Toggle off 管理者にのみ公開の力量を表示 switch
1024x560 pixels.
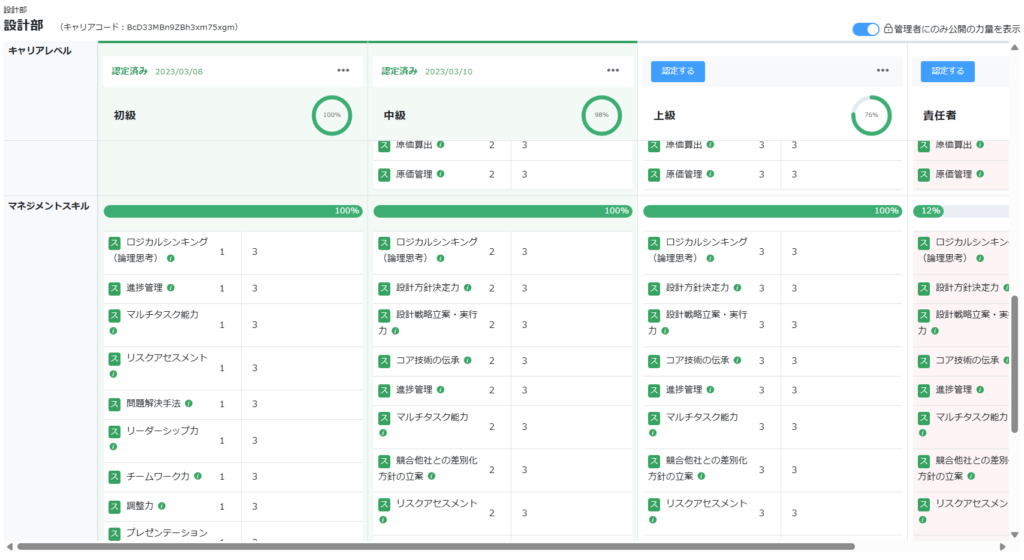coord(865,30)
